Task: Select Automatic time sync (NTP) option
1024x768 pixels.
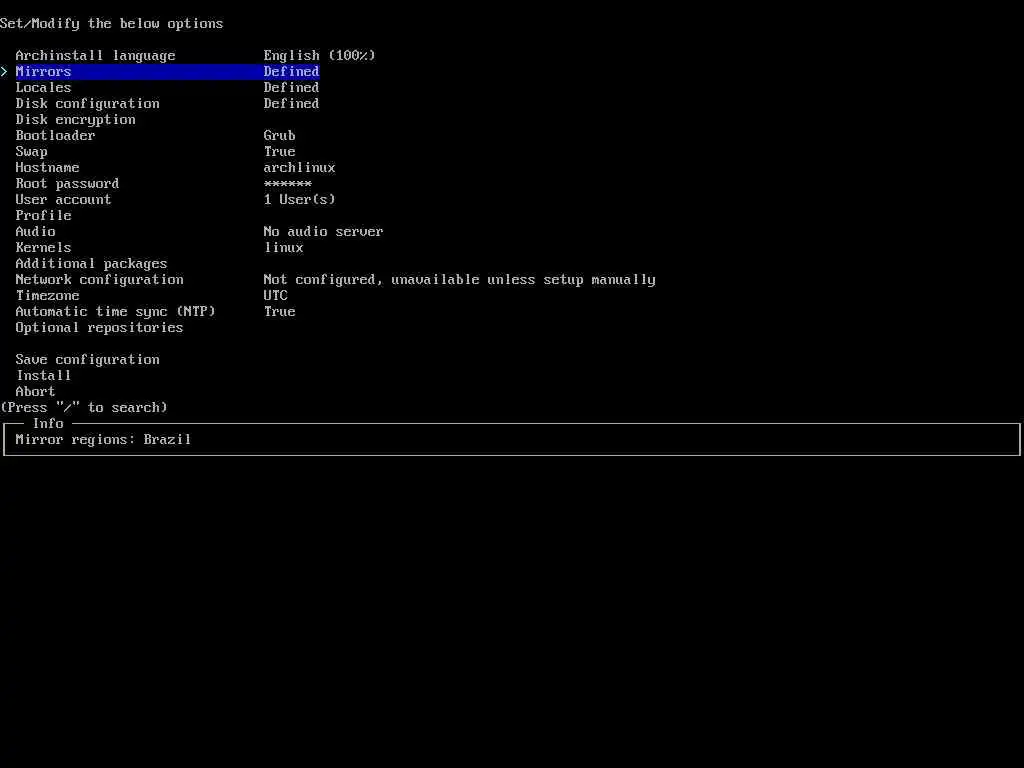Action: [116, 312]
